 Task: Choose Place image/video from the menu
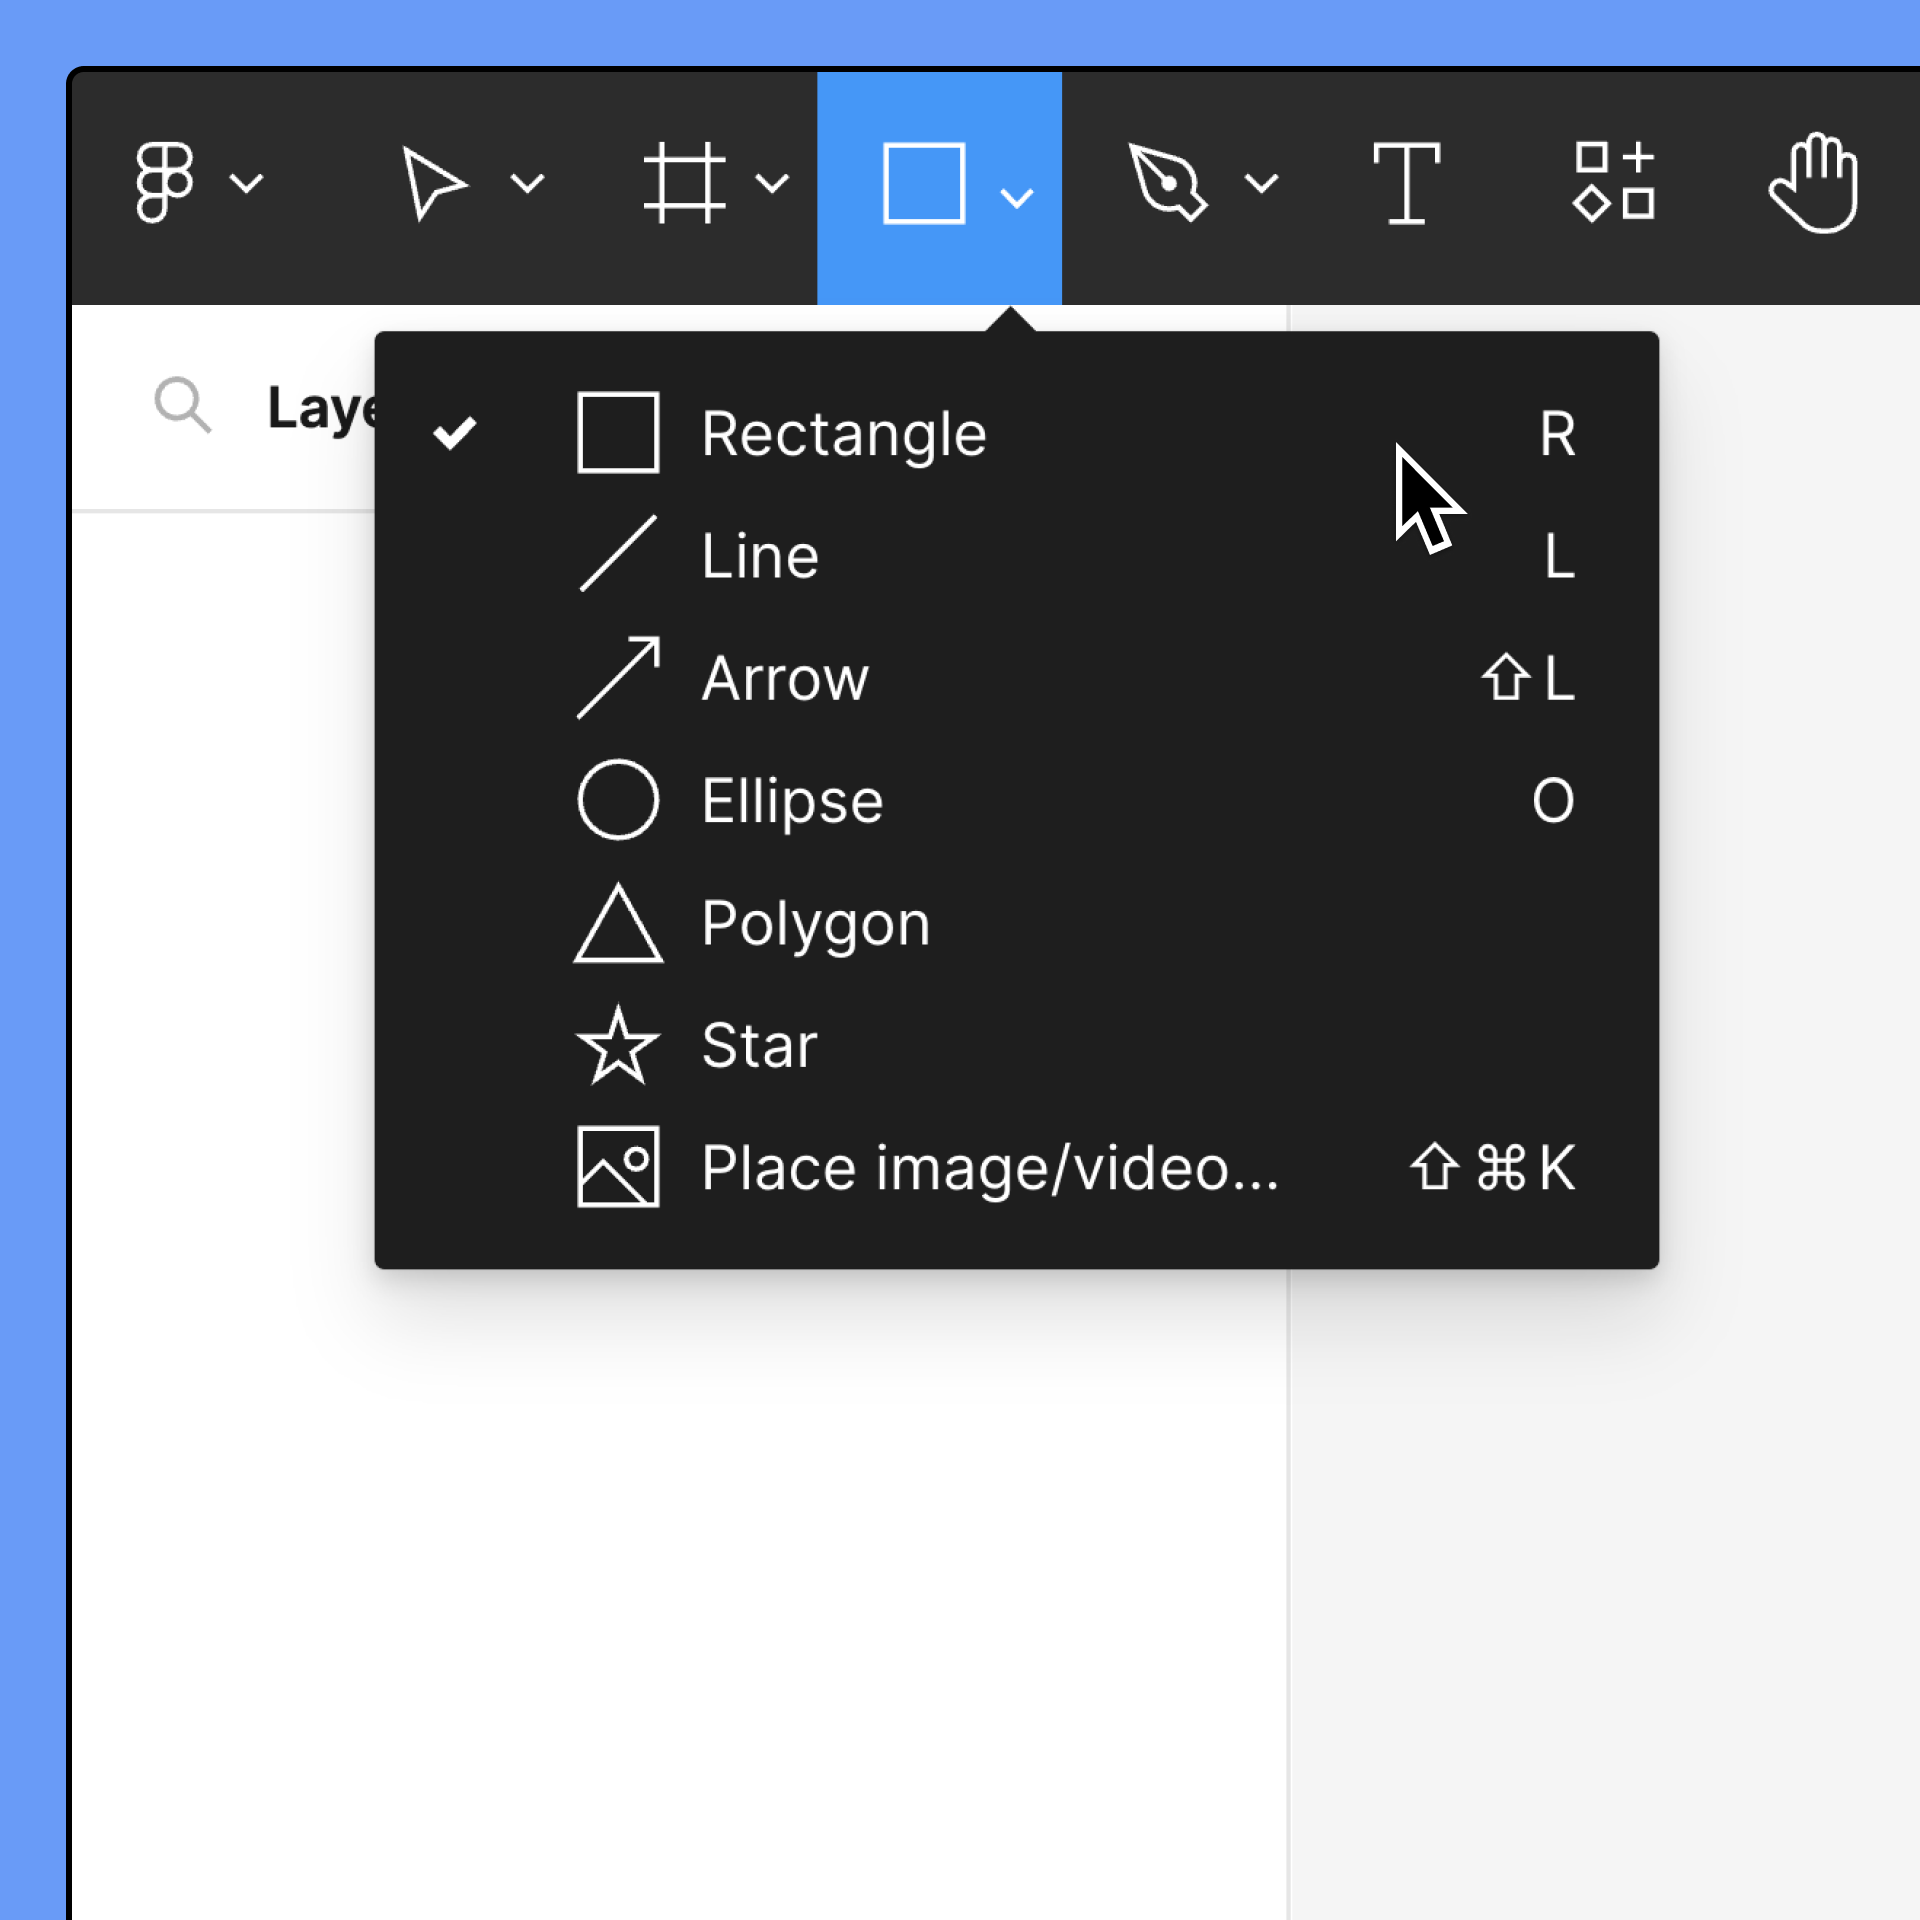pyautogui.click(x=990, y=1167)
